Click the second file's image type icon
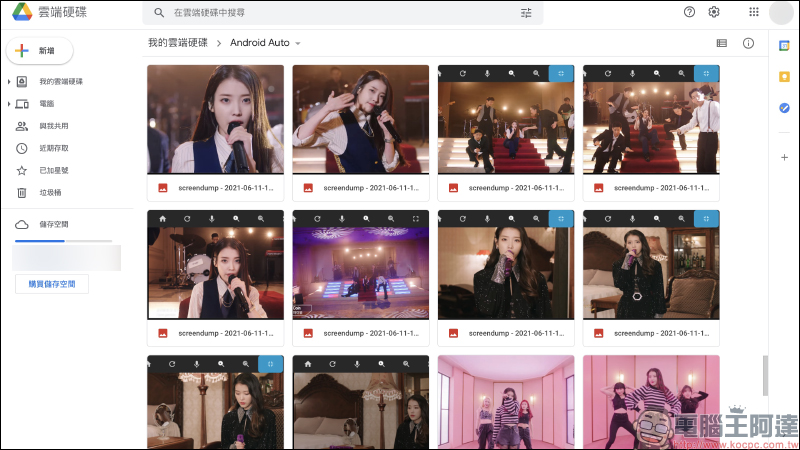 (x=308, y=188)
